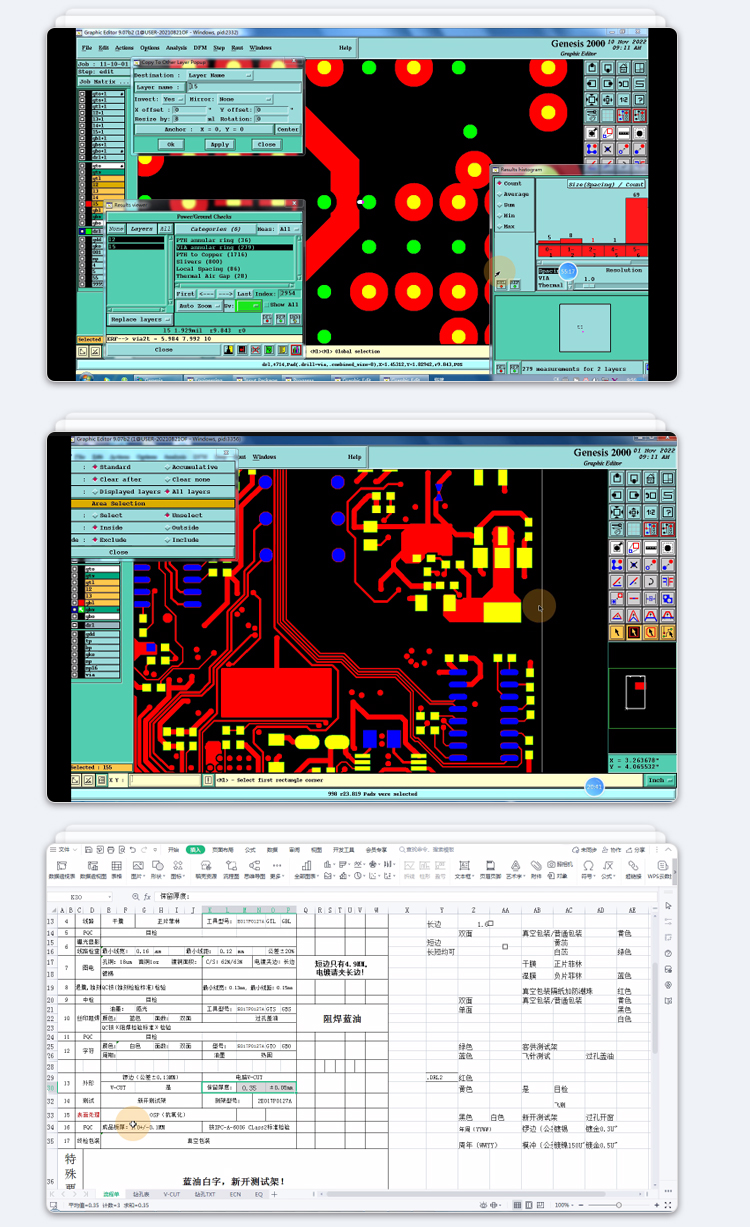Click Ok in Copy To Other Layer popup
This screenshot has width=750, height=1227.
pyautogui.click(x=171, y=144)
